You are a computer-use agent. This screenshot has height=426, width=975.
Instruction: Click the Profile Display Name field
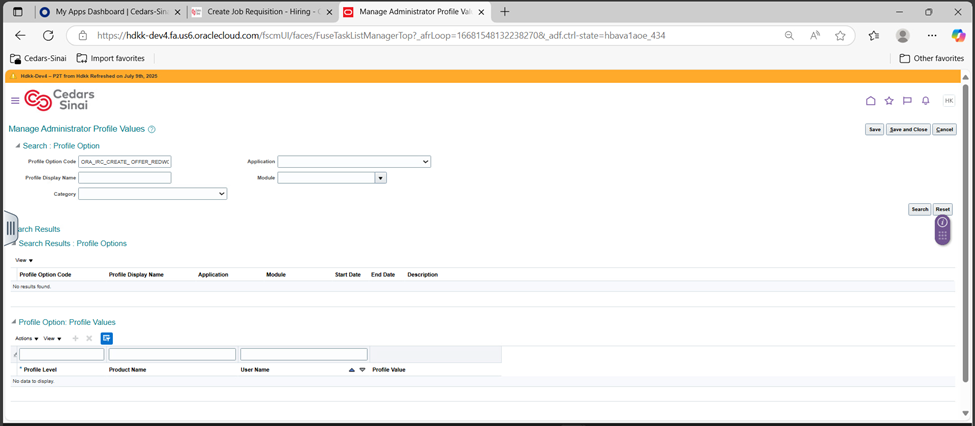point(124,178)
